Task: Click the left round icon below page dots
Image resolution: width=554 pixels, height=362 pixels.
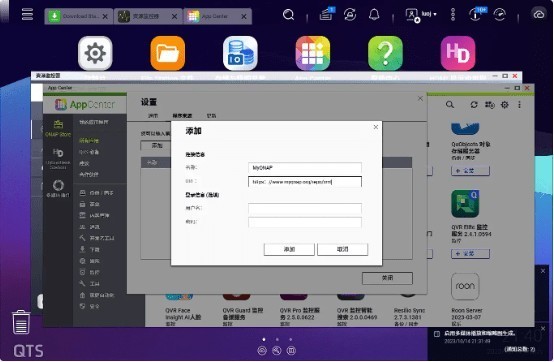Action: point(262,351)
